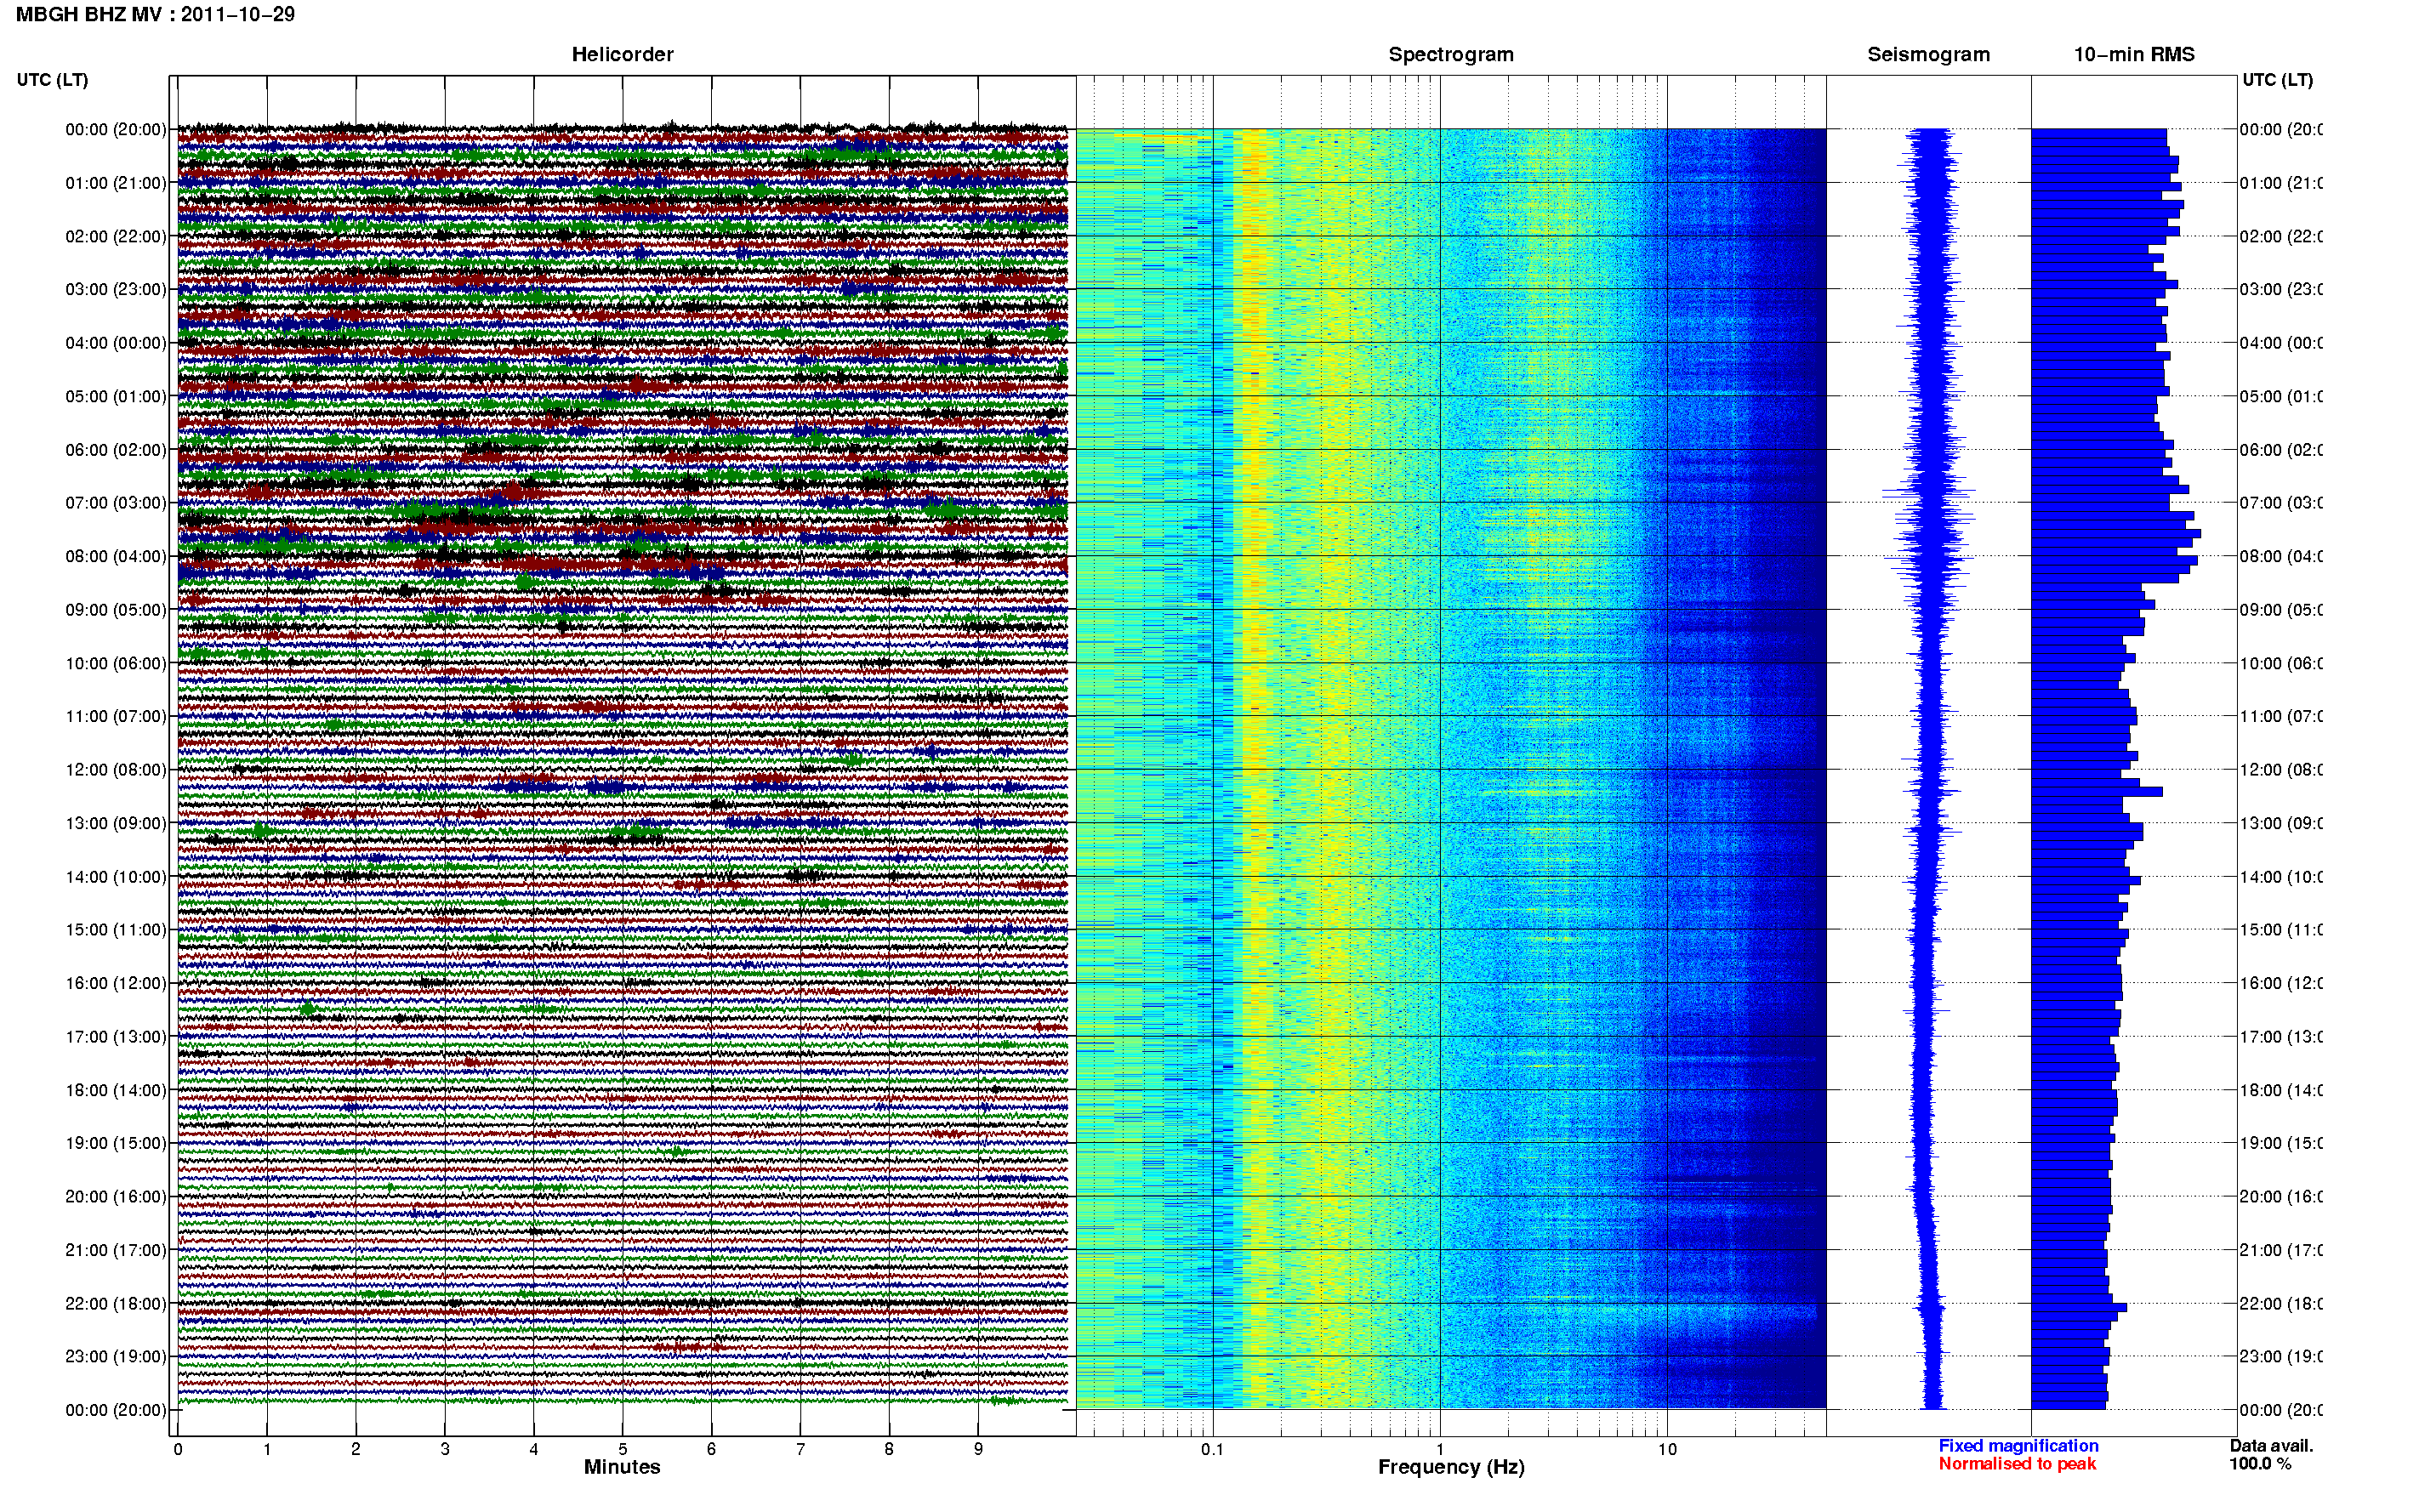The height and width of the screenshot is (1512, 2419).
Task: Click the 'Data avail.' label
Action: [2271, 1446]
